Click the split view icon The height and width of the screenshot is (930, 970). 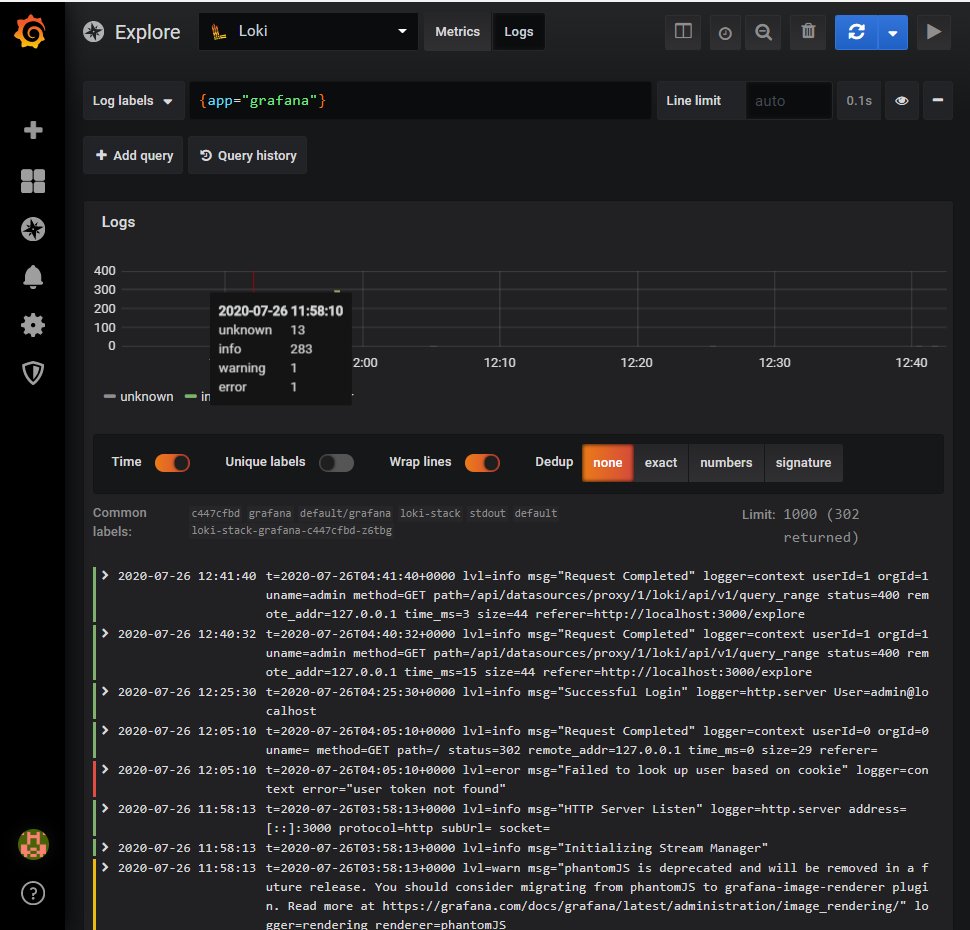(x=683, y=32)
